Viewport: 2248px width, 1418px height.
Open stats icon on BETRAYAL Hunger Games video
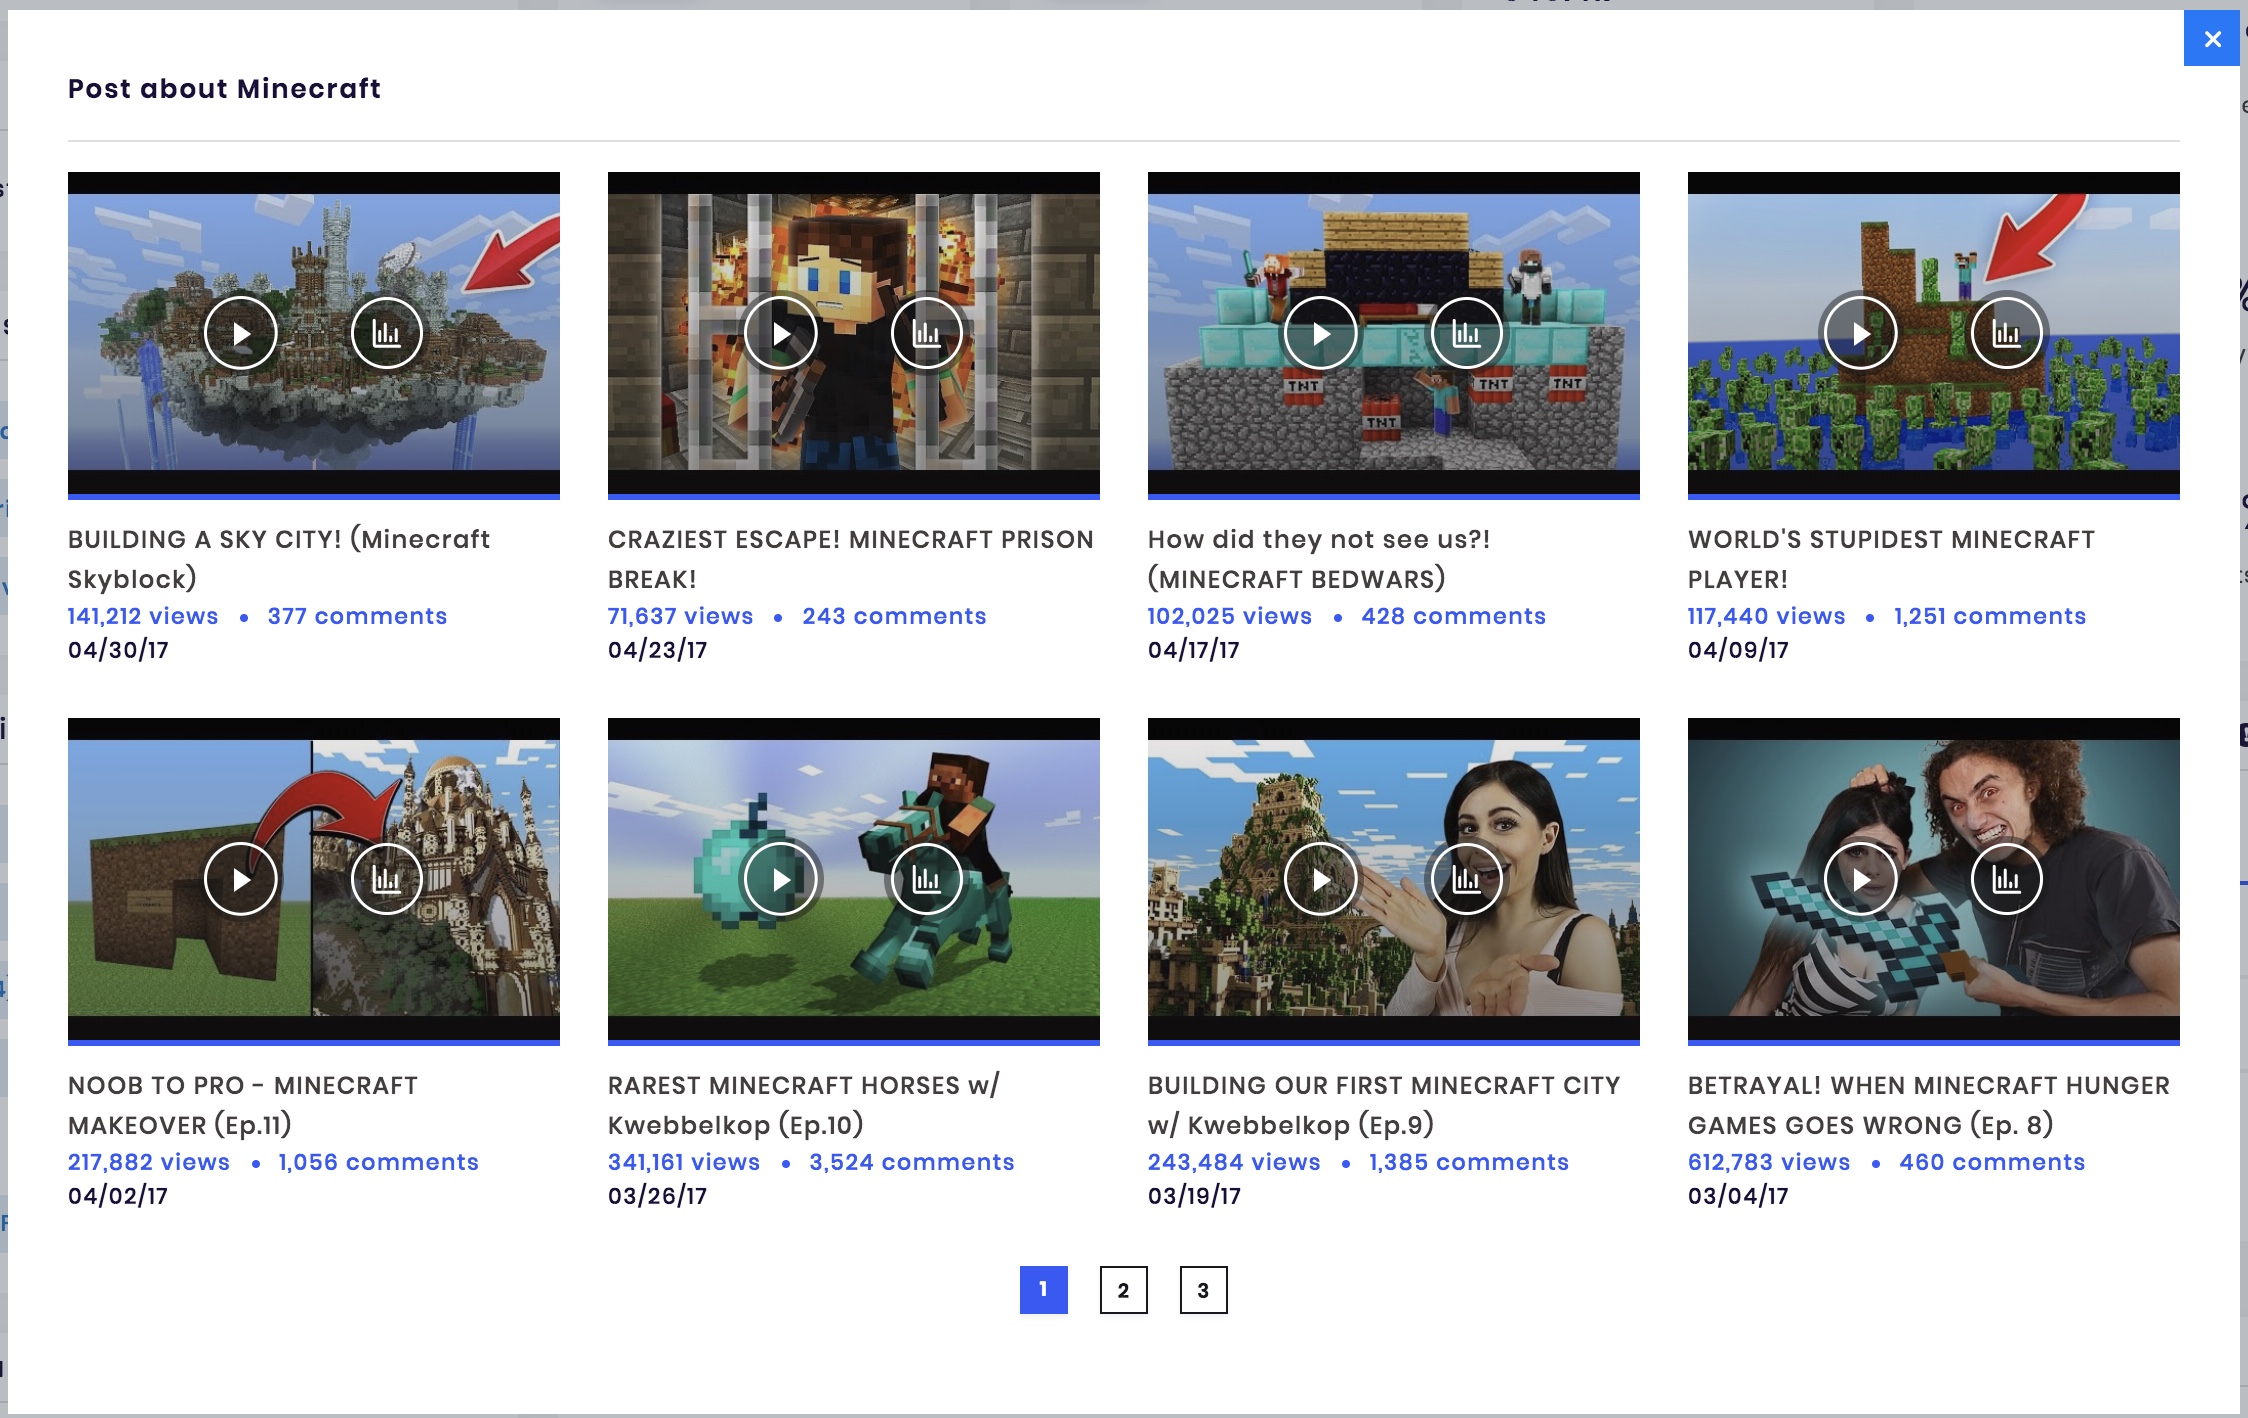tap(2007, 879)
